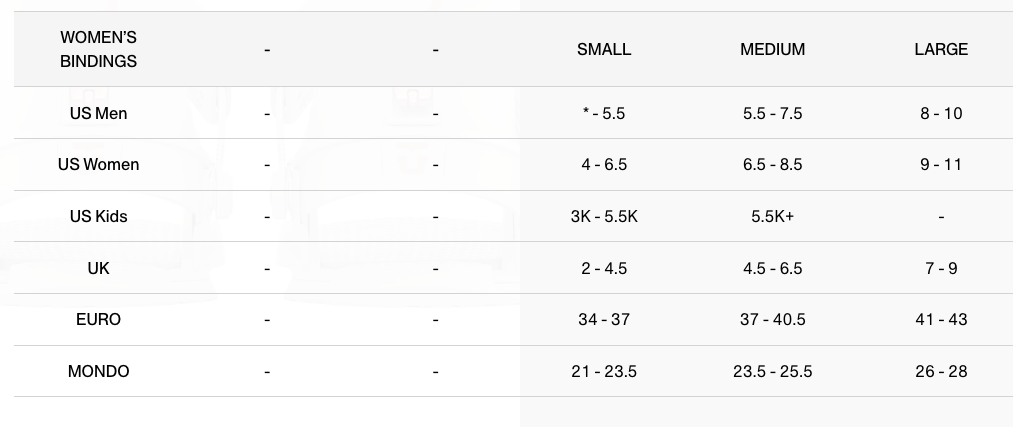Click US Kids small size '3K - 5.5K'
Screen dimensions: 1013x427
(604, 216)
